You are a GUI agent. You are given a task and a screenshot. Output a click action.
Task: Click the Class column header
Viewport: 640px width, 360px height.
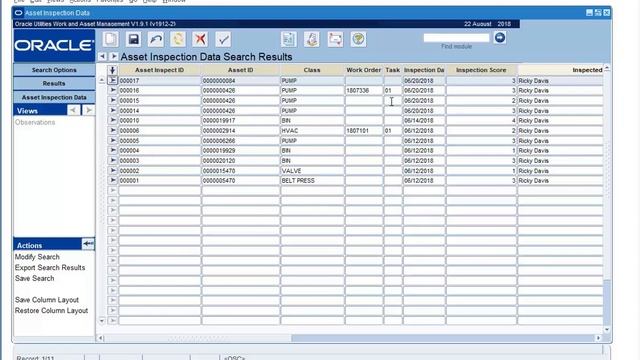coord(312,70)
